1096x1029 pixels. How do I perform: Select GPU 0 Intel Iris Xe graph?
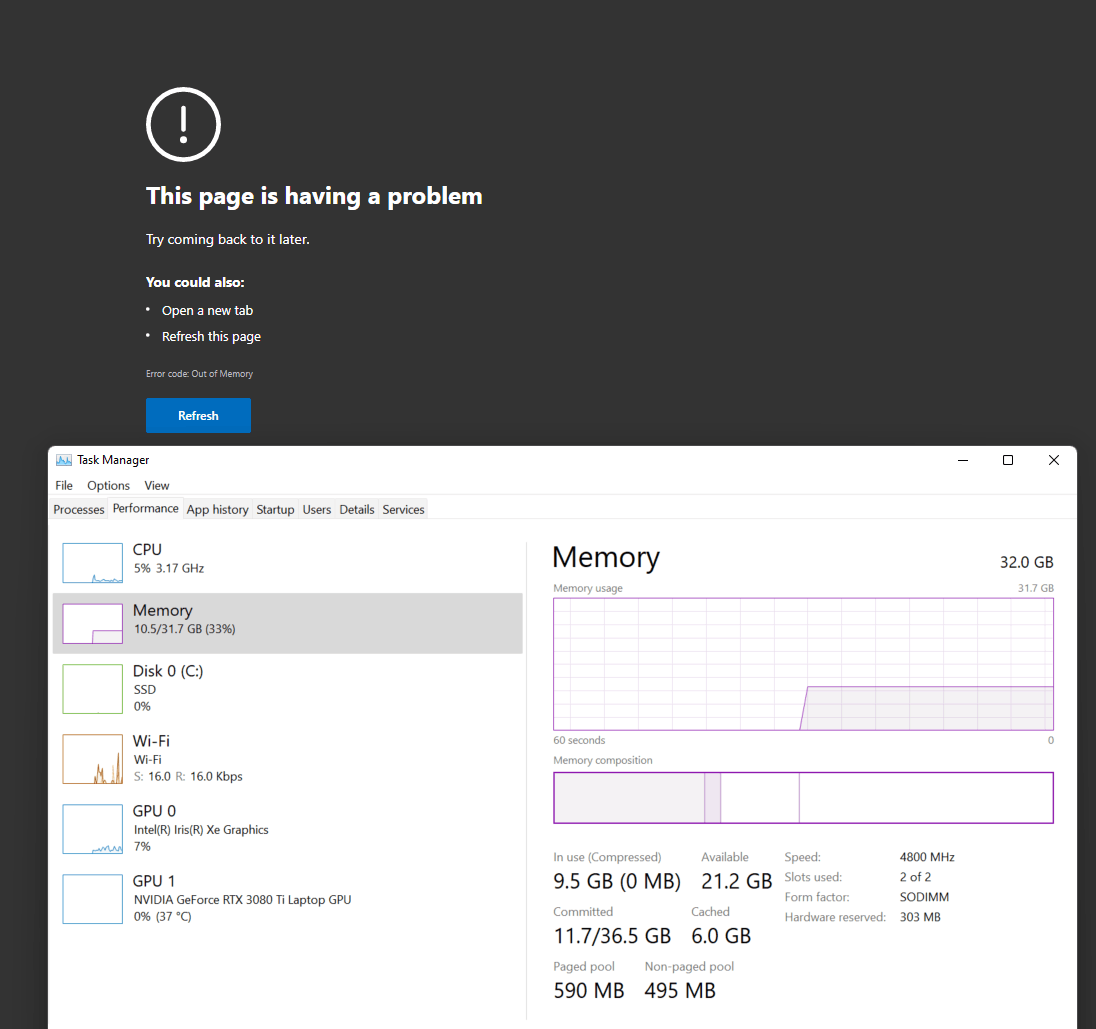[x=92, y=829]
